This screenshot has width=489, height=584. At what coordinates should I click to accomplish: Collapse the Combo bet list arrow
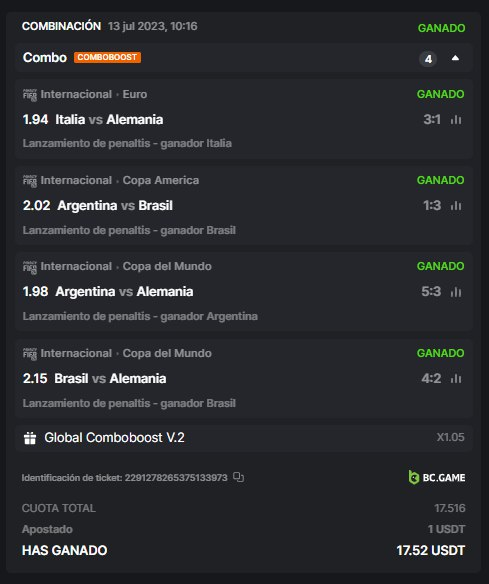click(455, 58)
